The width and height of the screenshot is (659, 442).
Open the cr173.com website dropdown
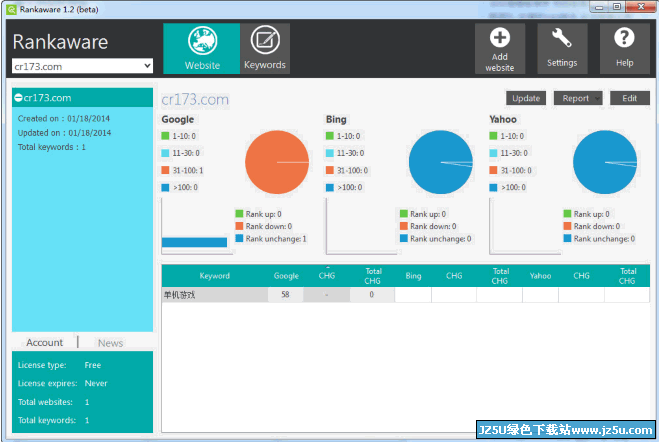[x=82, y=66]
